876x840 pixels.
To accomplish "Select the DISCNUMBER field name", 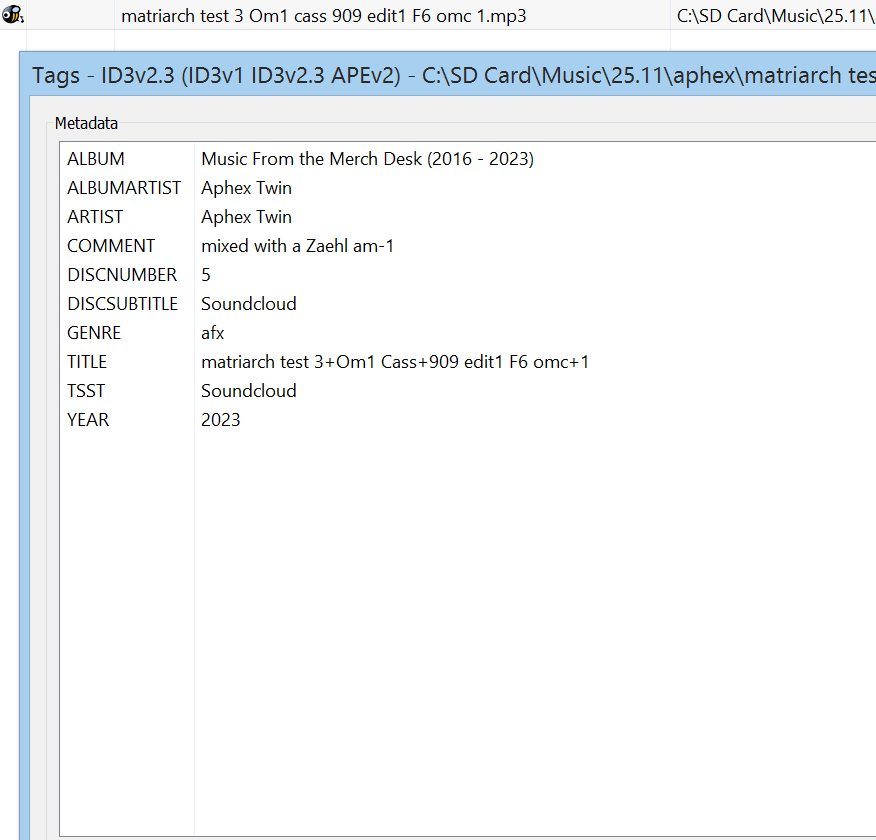I will [x=122, y=275].
